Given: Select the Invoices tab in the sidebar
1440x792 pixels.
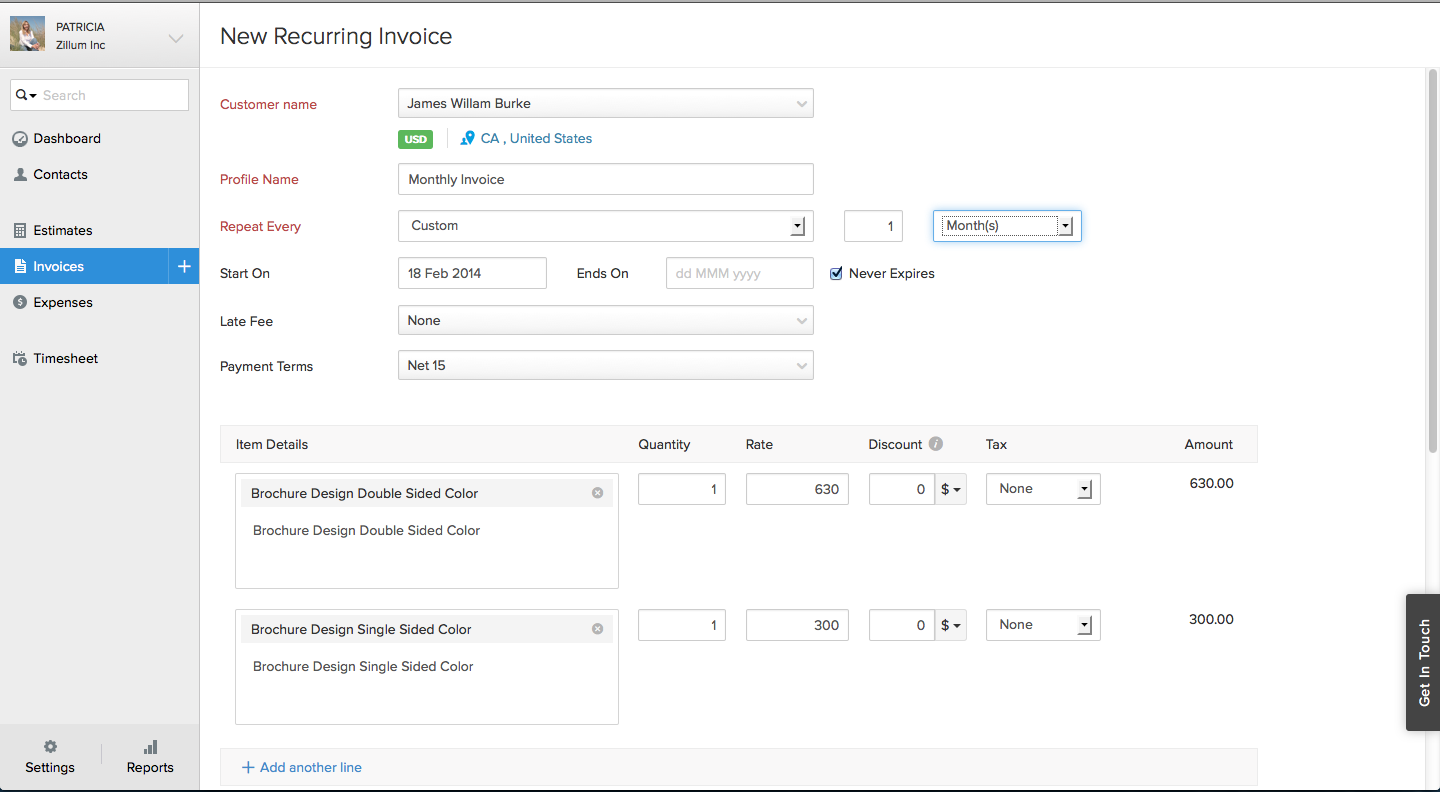Looking at the screenshot, I should (x=60, y=266).
